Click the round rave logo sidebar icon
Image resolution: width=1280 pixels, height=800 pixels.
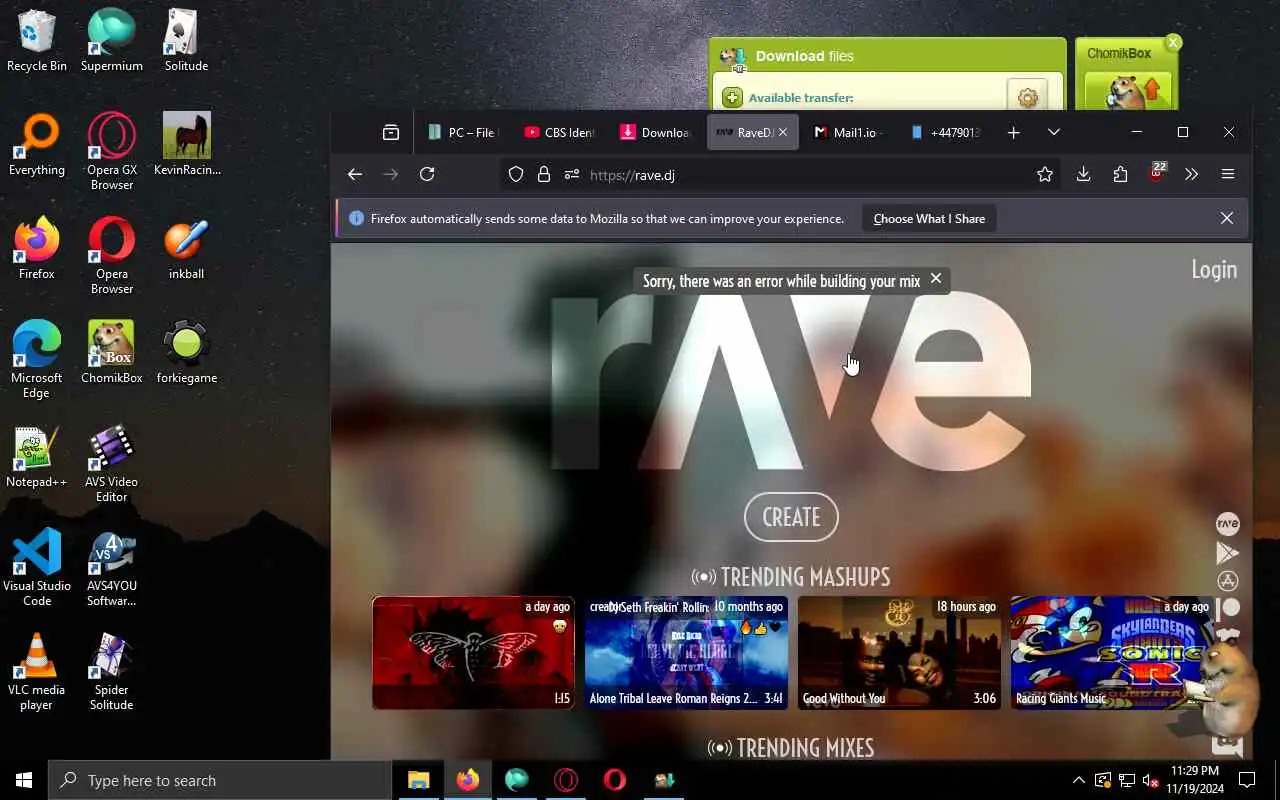[1227, 524]
